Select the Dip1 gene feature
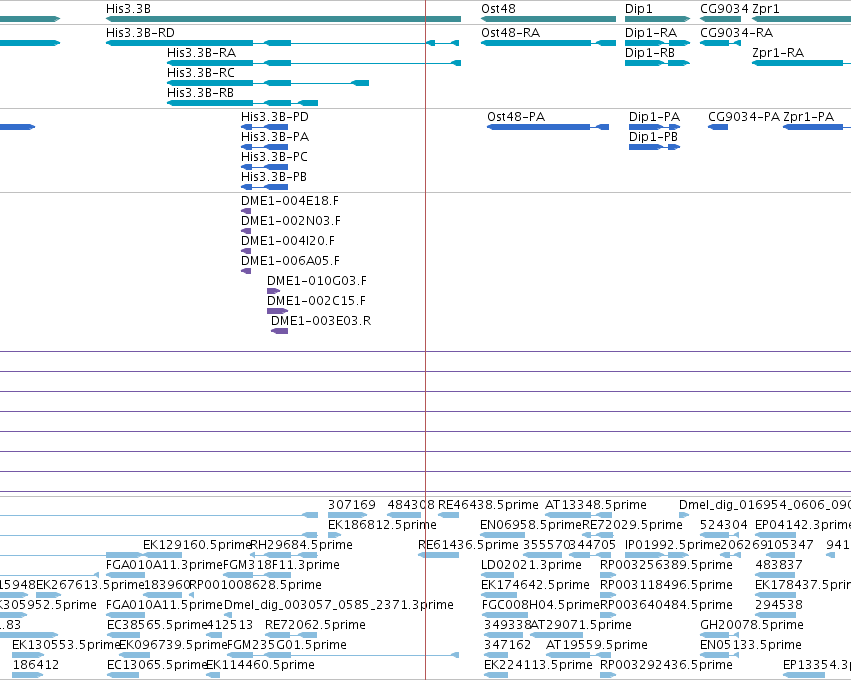This screenshot has height=680, width=851. click(657, 19)
